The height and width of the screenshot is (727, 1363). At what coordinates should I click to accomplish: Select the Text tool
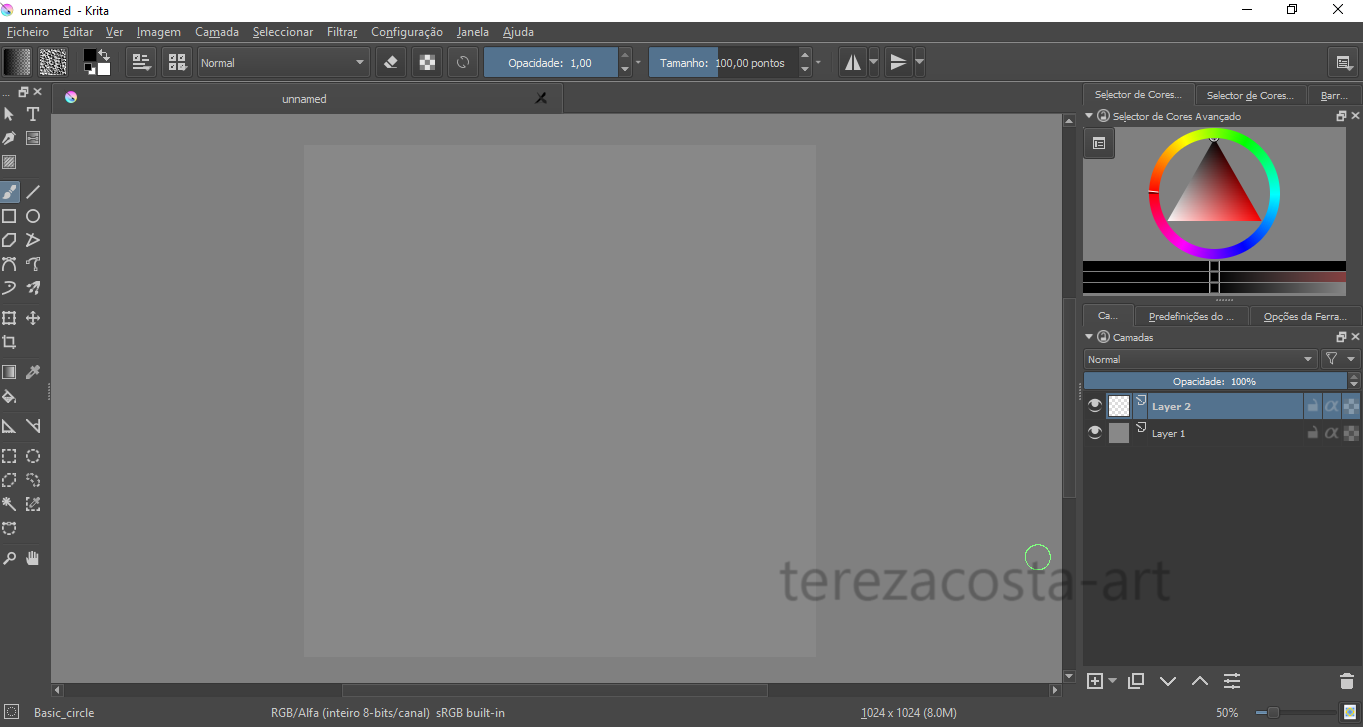[x=33, y=114]
